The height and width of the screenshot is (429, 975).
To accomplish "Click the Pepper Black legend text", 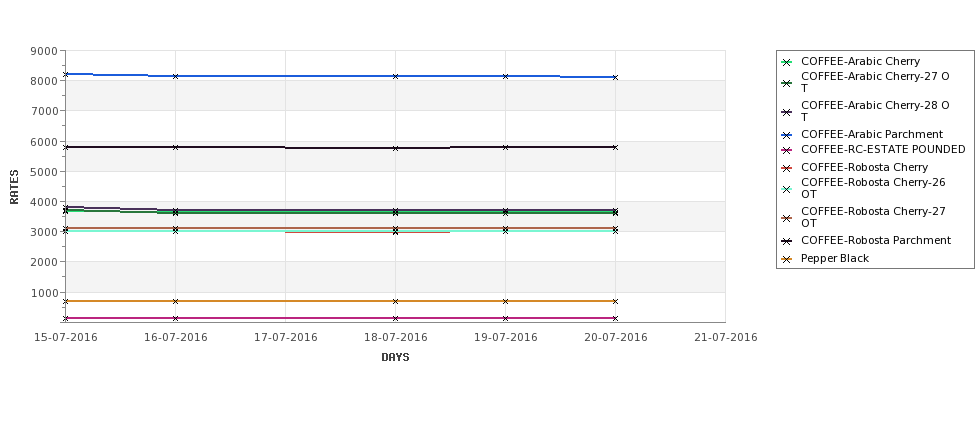I will coord(834,258).
